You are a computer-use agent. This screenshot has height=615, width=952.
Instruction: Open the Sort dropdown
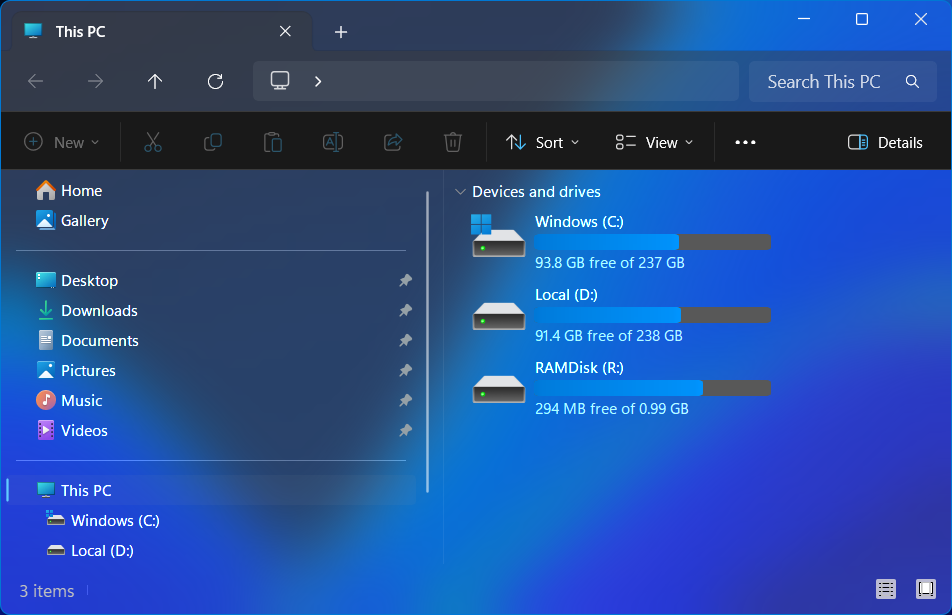click(x=543, y=142)
